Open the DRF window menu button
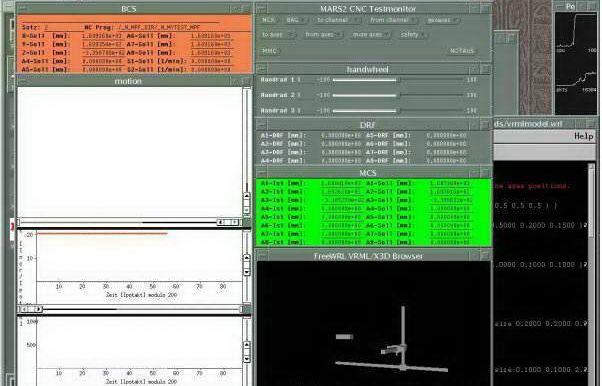The width and height of the screenshot is (602, 386). click(x=261, y=125)
